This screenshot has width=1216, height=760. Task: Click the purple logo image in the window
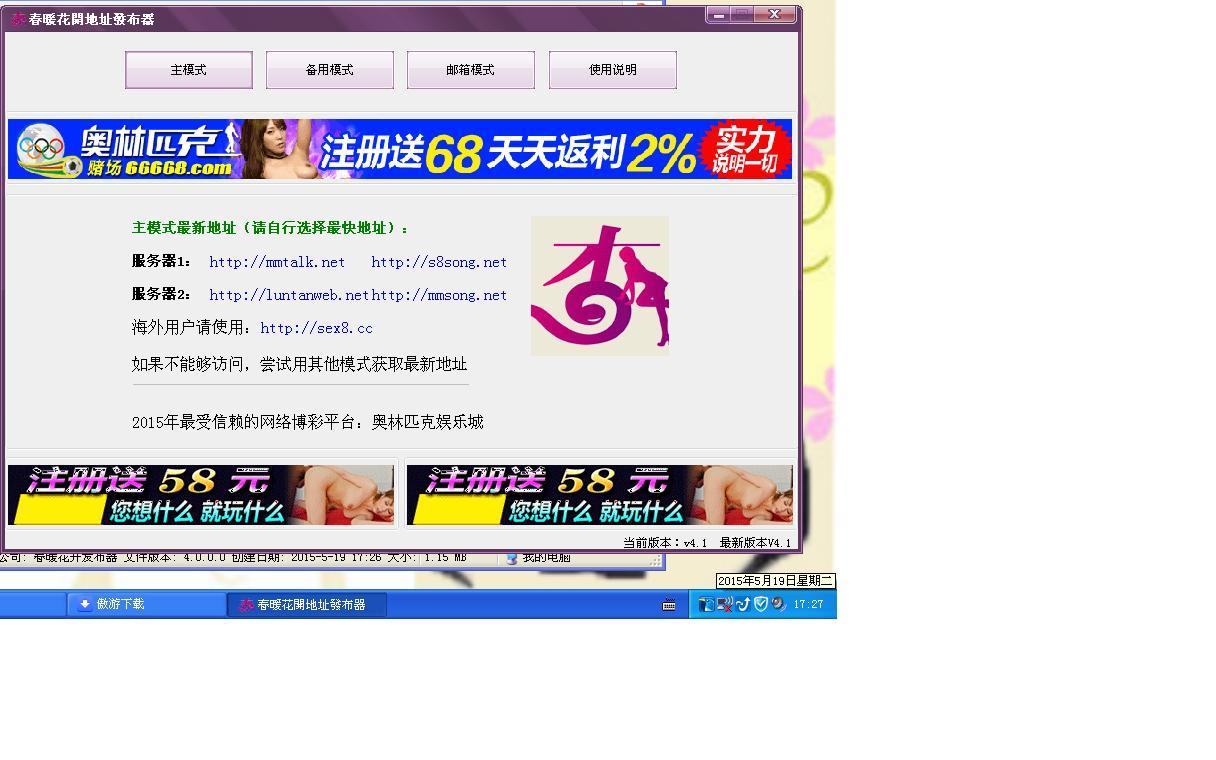[599, 285]
